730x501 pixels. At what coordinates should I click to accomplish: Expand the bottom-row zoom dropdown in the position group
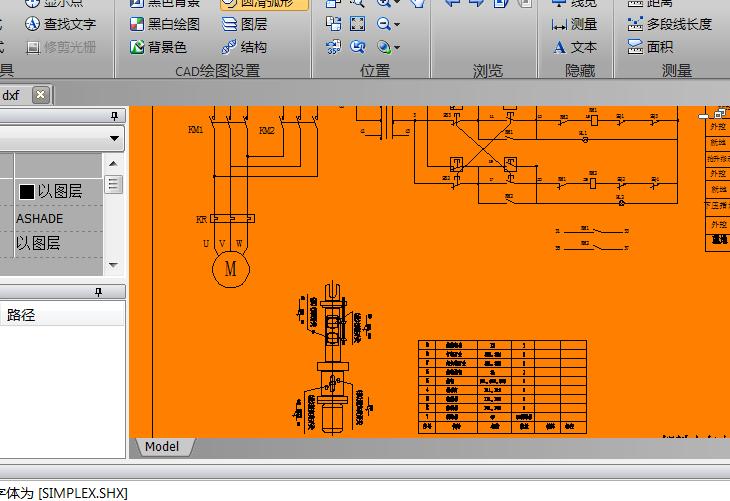(x=397, y=48)
